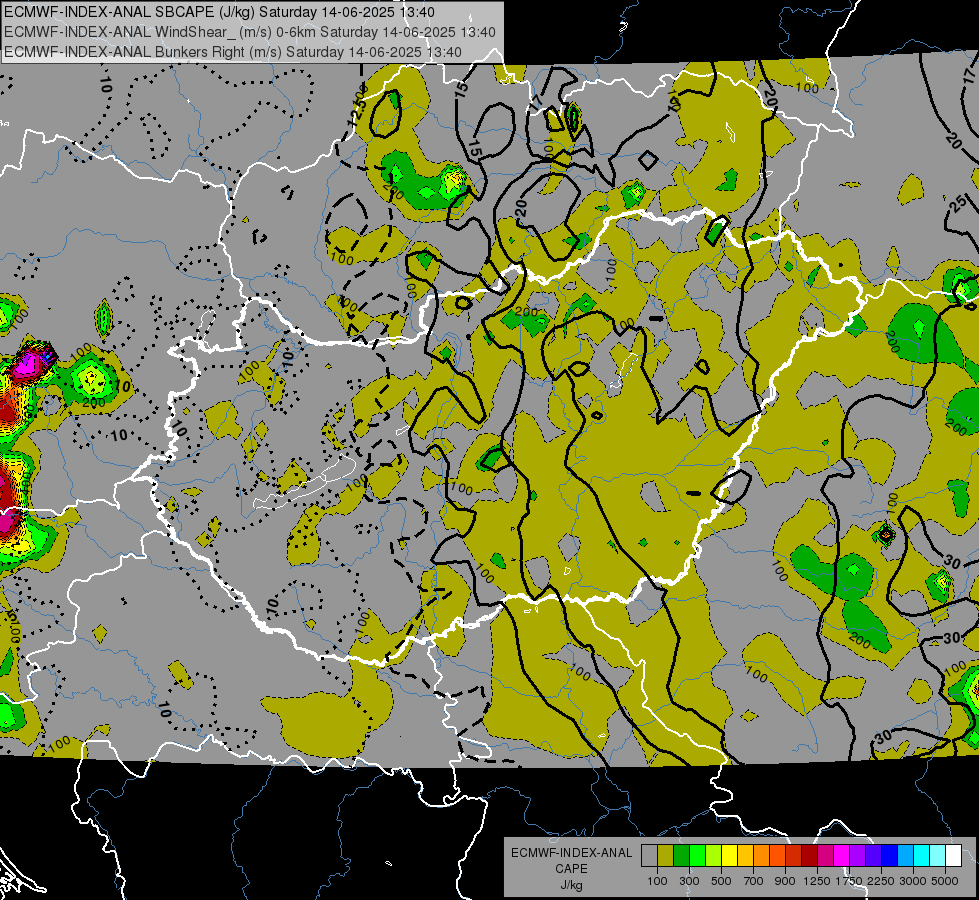Screen dimensions: 979x900
Task: Click the 500 label under legend
Action: 721,881
